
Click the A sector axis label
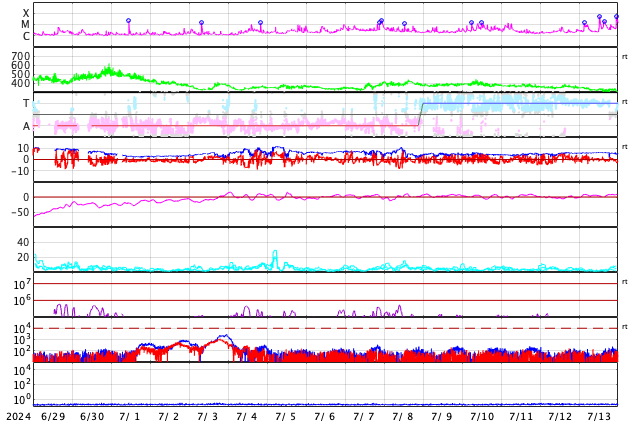[x=26, y=126]
